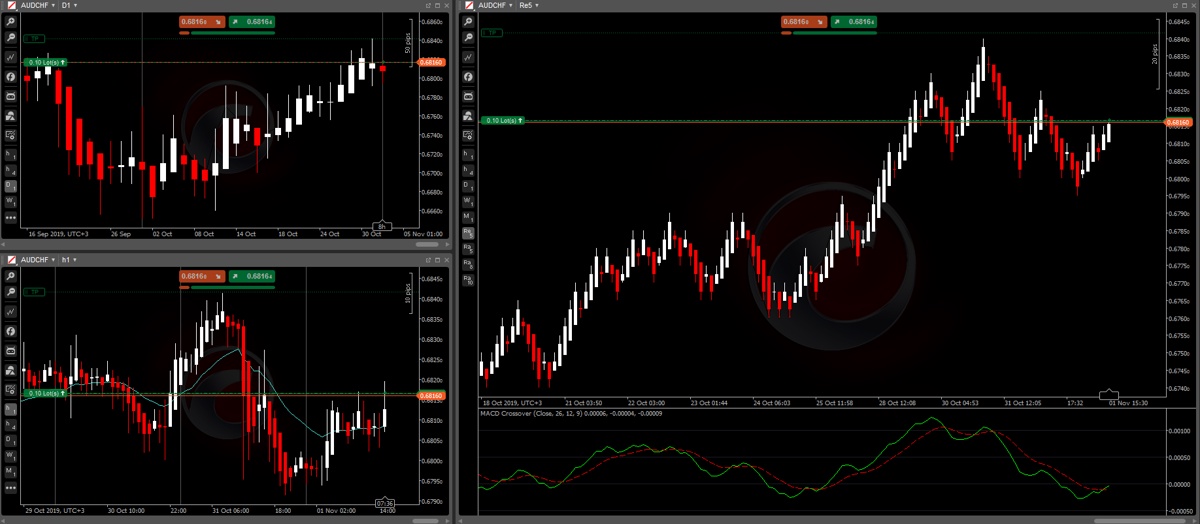Click TP take-profit line label in D1 chart
Image resolution: width=1200 pixels, height=524 pixels.
[x=34, y=39]
